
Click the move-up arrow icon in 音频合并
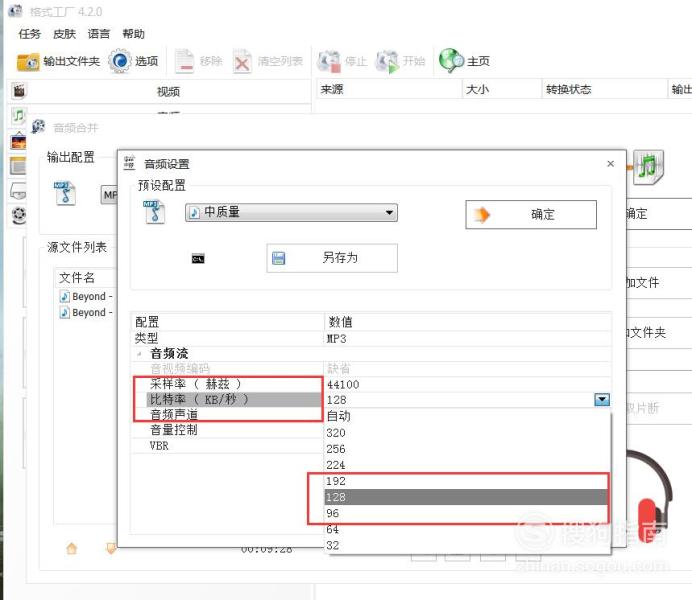(71, 548)
